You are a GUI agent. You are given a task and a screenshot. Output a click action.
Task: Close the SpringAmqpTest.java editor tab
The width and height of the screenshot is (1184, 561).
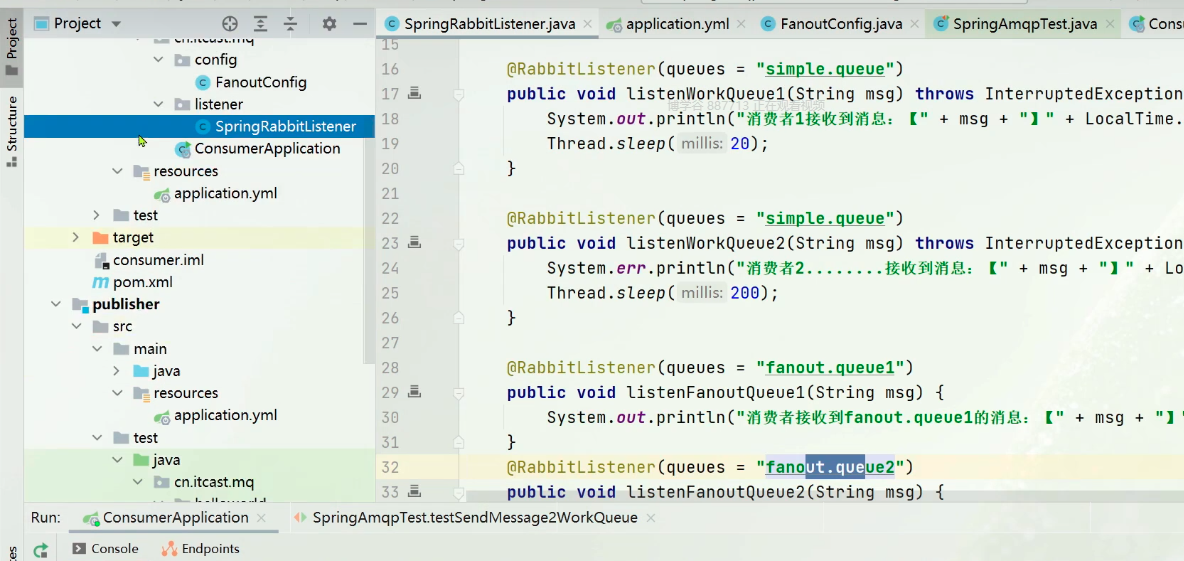click(1109, 24)
